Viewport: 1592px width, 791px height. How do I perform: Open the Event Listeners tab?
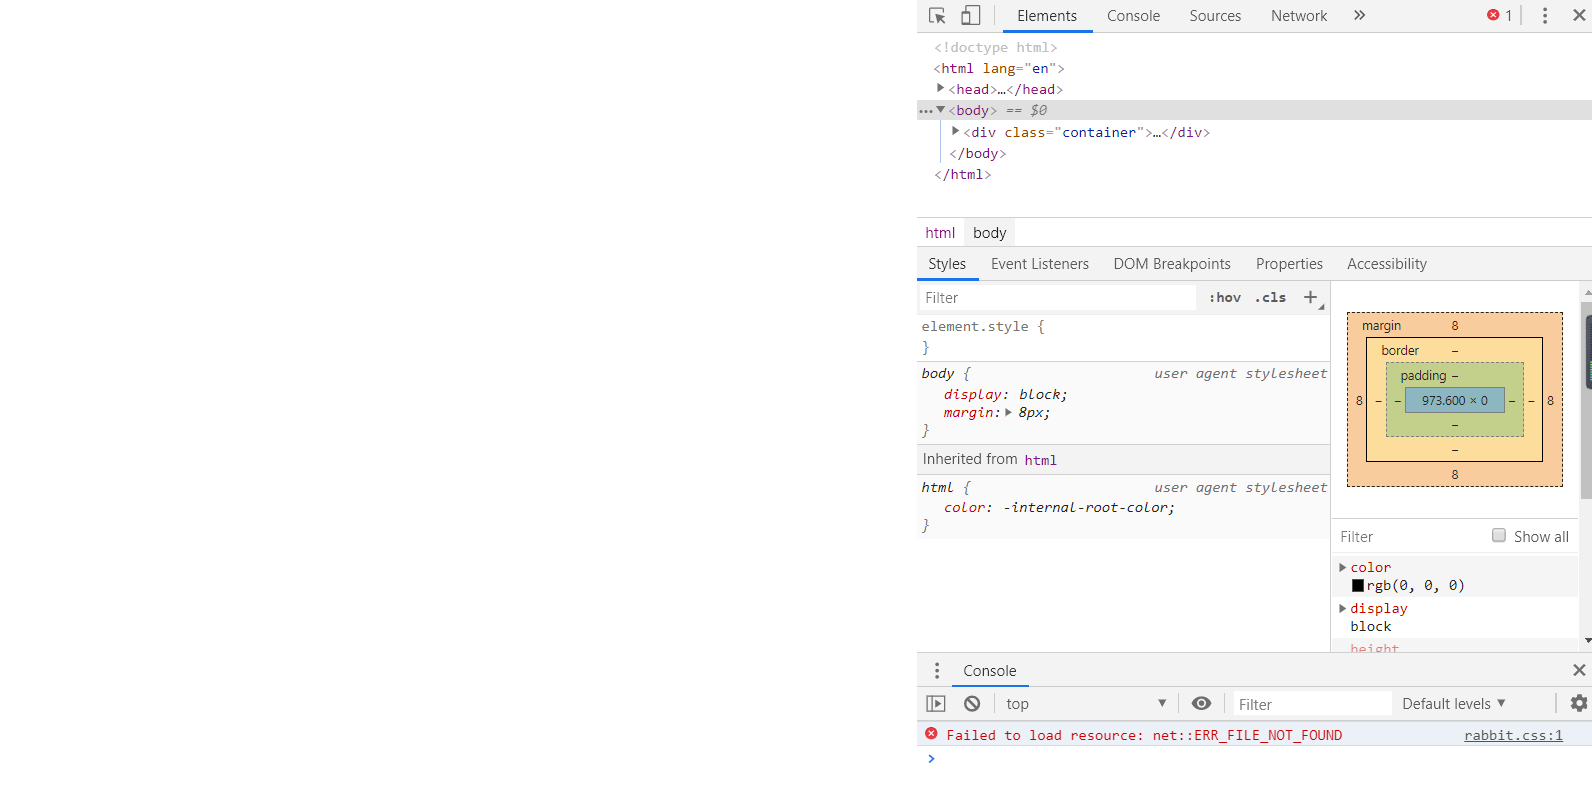coord(1040,264)
